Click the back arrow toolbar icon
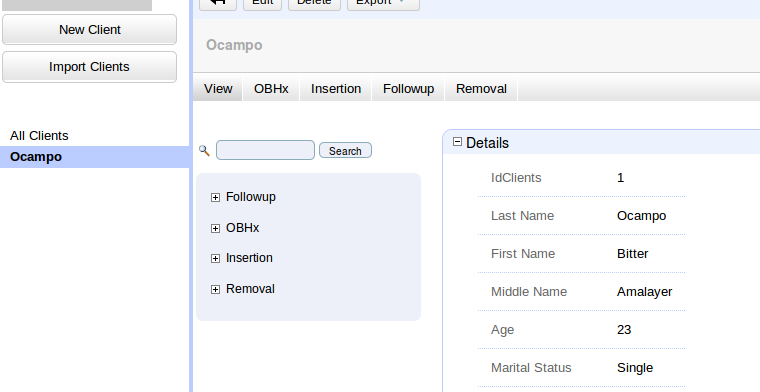Viewport: 760px width, 392px height. pyautogui.click(x=218, y=2)
